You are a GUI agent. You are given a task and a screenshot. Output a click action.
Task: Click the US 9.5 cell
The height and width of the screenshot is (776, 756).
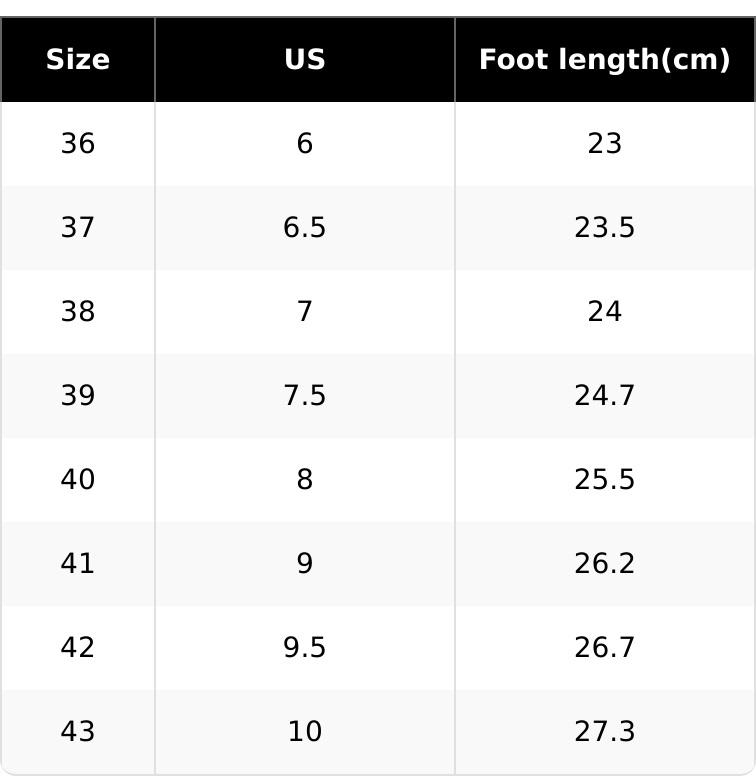click(304, 648)
